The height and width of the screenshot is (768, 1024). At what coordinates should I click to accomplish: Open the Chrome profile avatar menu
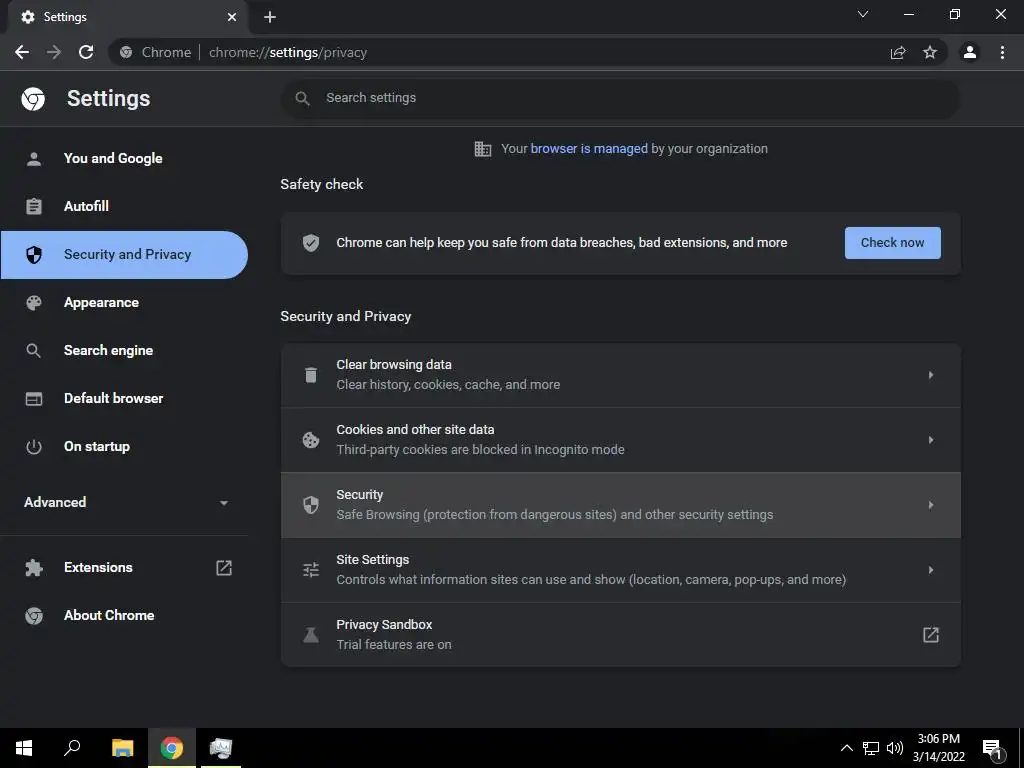tap(970, 52)
